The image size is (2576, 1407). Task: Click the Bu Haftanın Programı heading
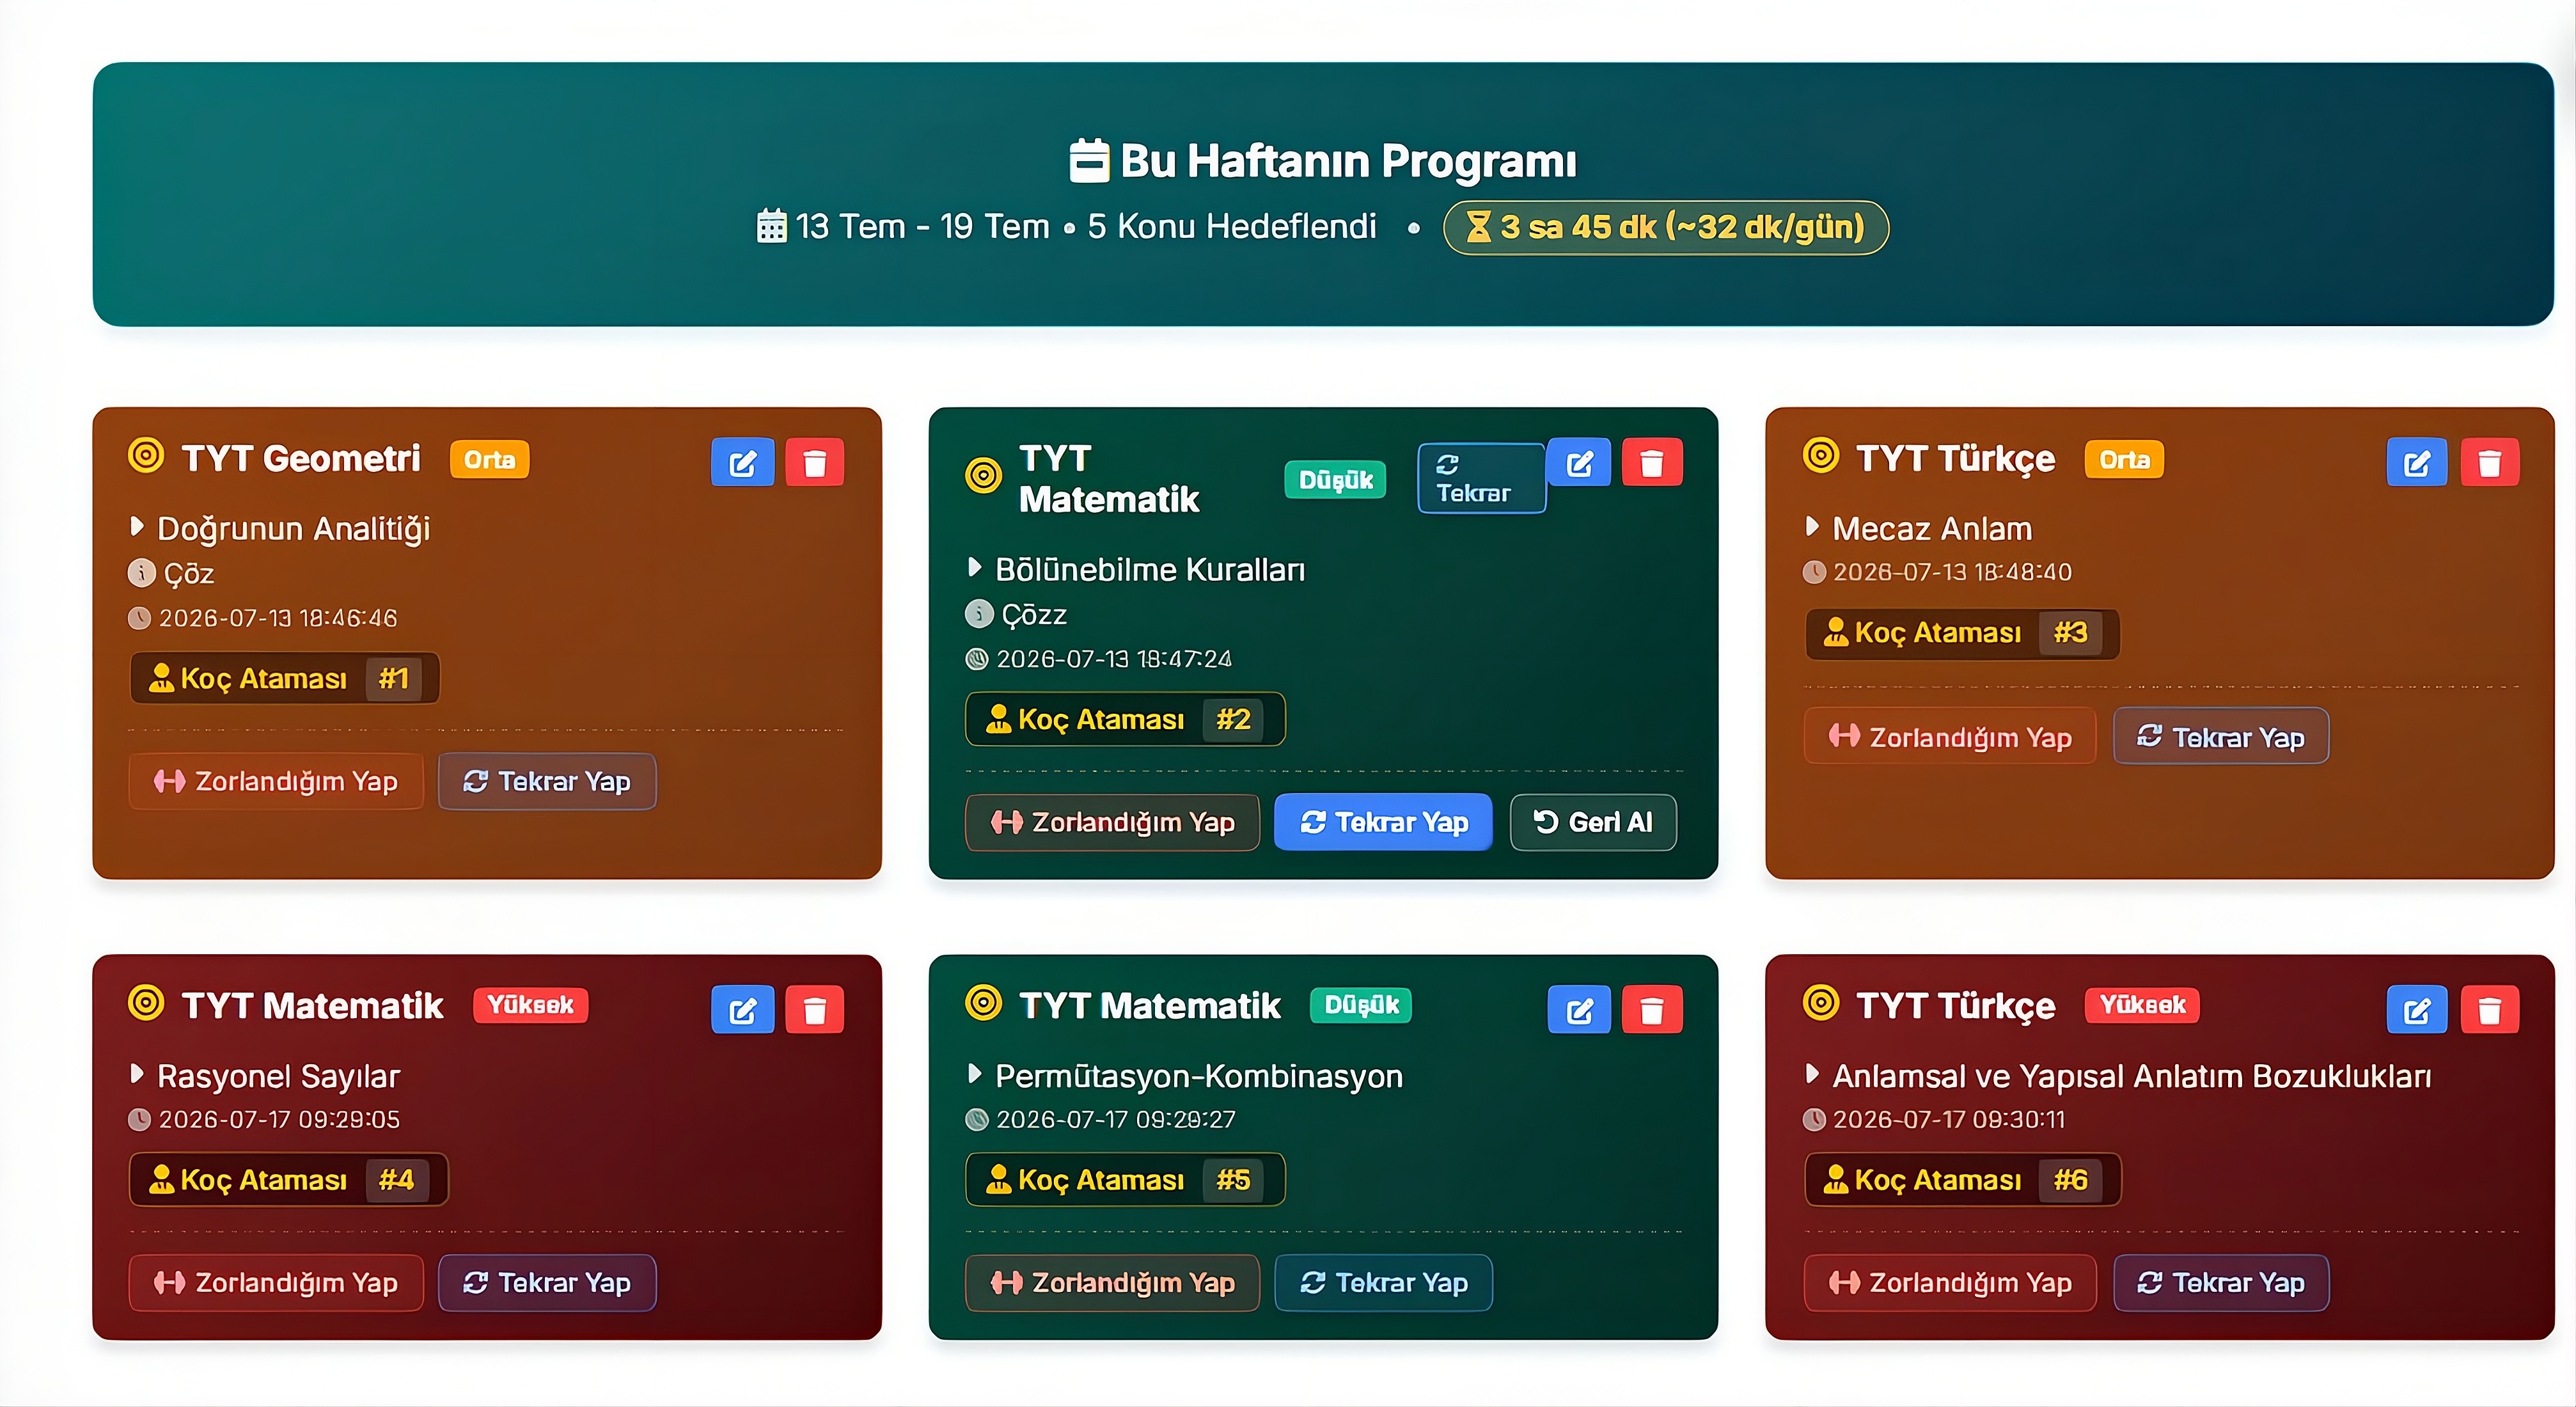pos(1347,161)
